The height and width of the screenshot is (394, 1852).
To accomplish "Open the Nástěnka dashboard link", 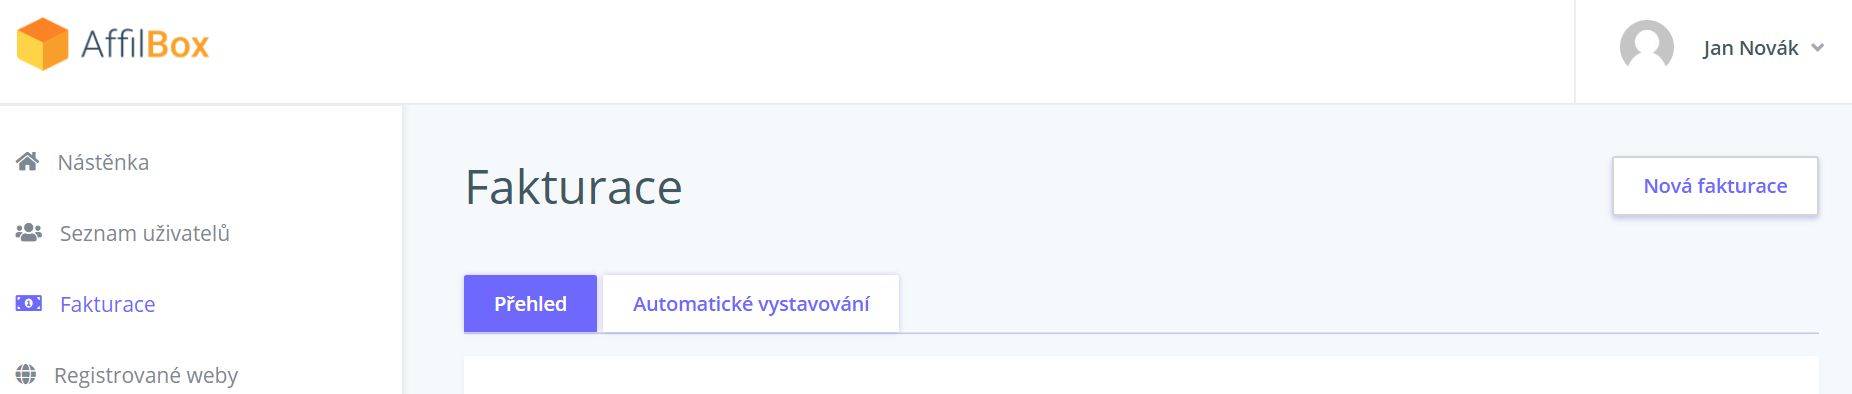I will click(103, 162).
